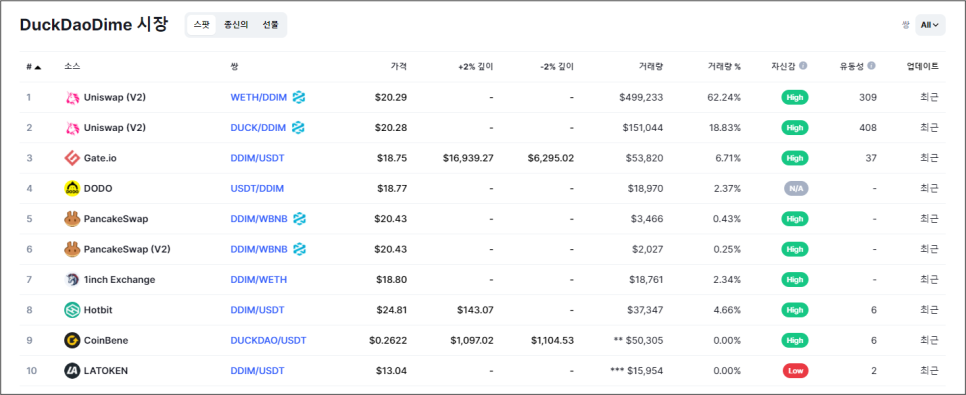Sort by the 거래량 column header

[651, 67]
